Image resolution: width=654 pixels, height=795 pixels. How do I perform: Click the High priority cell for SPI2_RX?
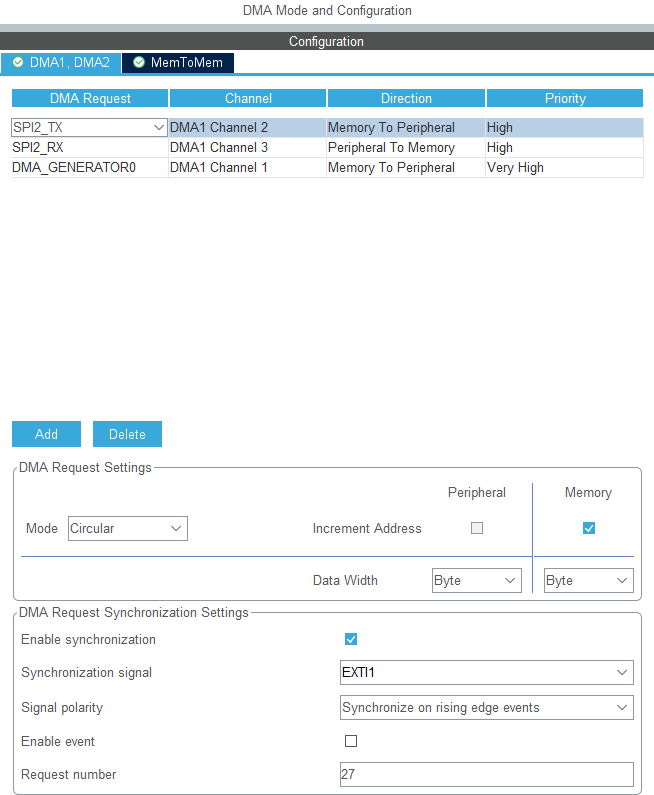[564, 148]
